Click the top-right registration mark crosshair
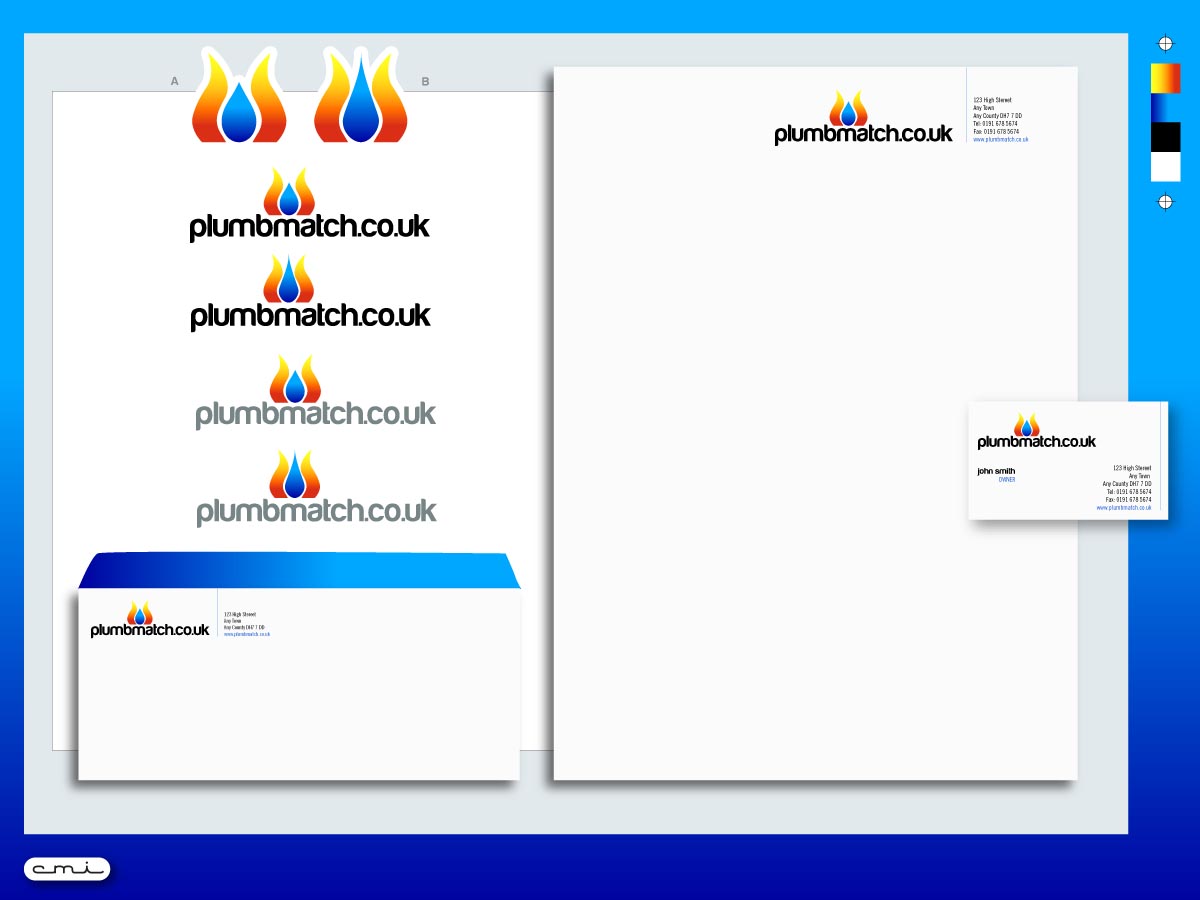Viewport: 1200px width, 900px height. [x=1165, y=42]
